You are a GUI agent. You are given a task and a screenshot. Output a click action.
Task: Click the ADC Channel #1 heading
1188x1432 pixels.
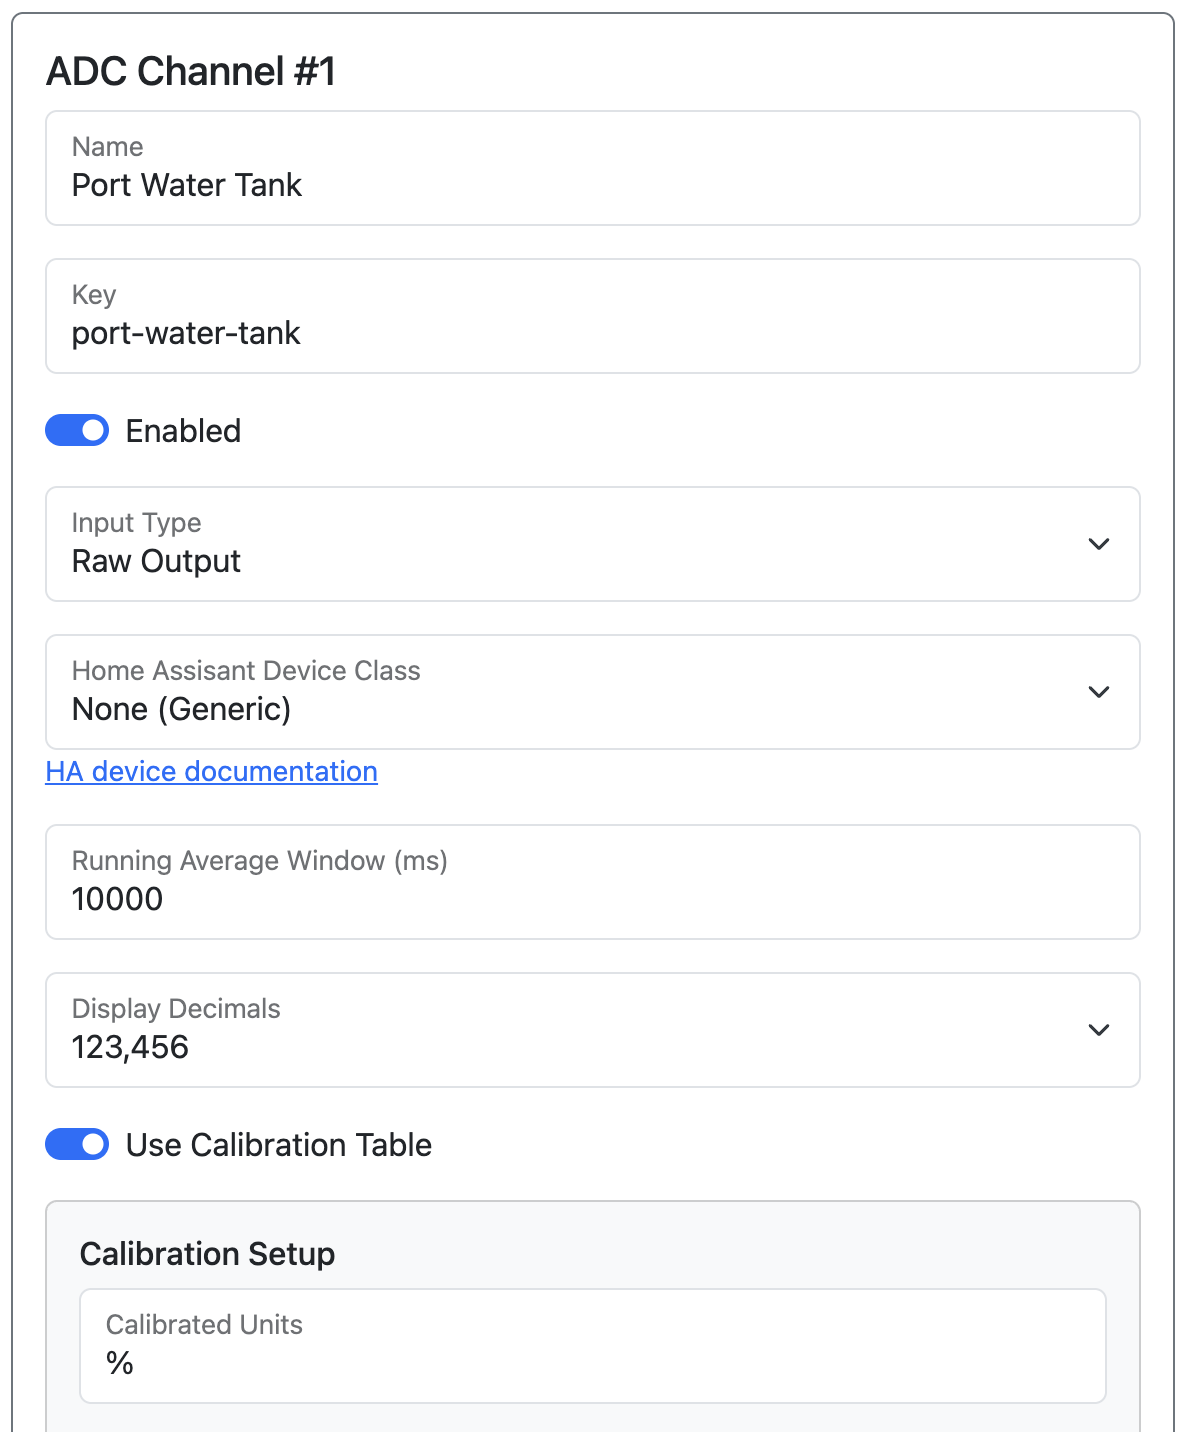tap(191, 72)
